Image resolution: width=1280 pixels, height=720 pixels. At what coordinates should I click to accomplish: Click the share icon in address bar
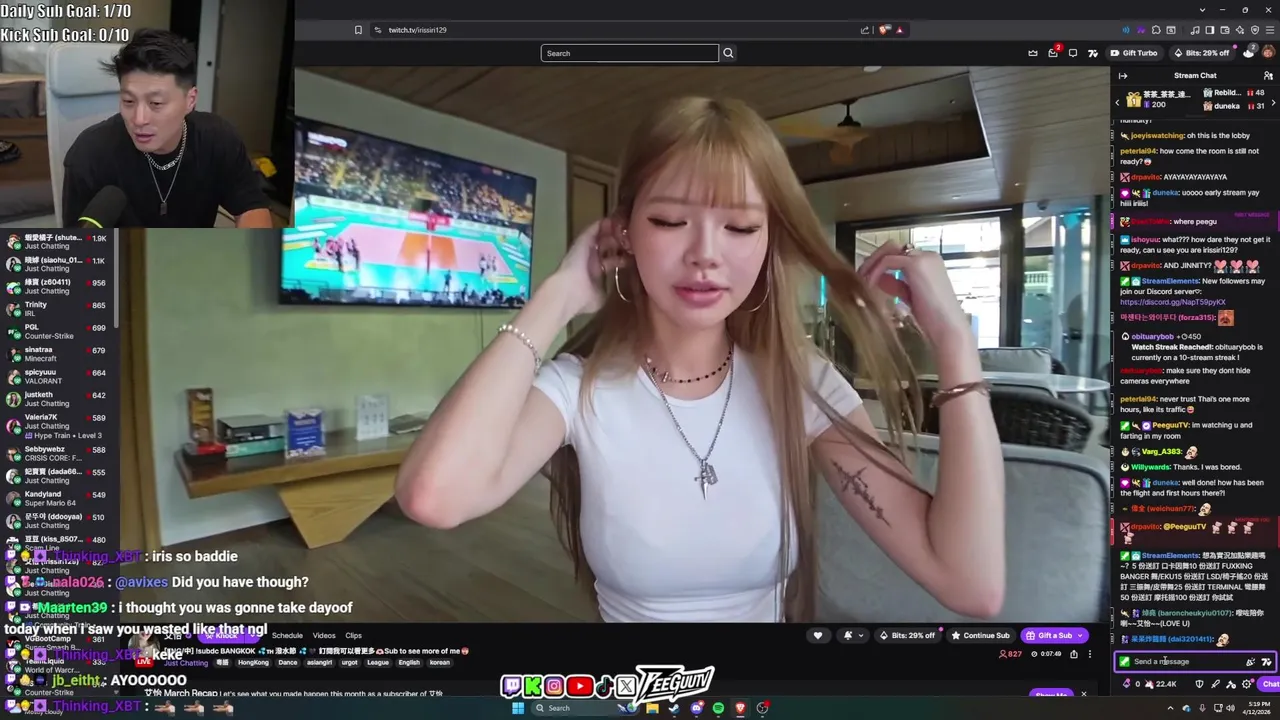pyautogui.click(x=865, y=30)
